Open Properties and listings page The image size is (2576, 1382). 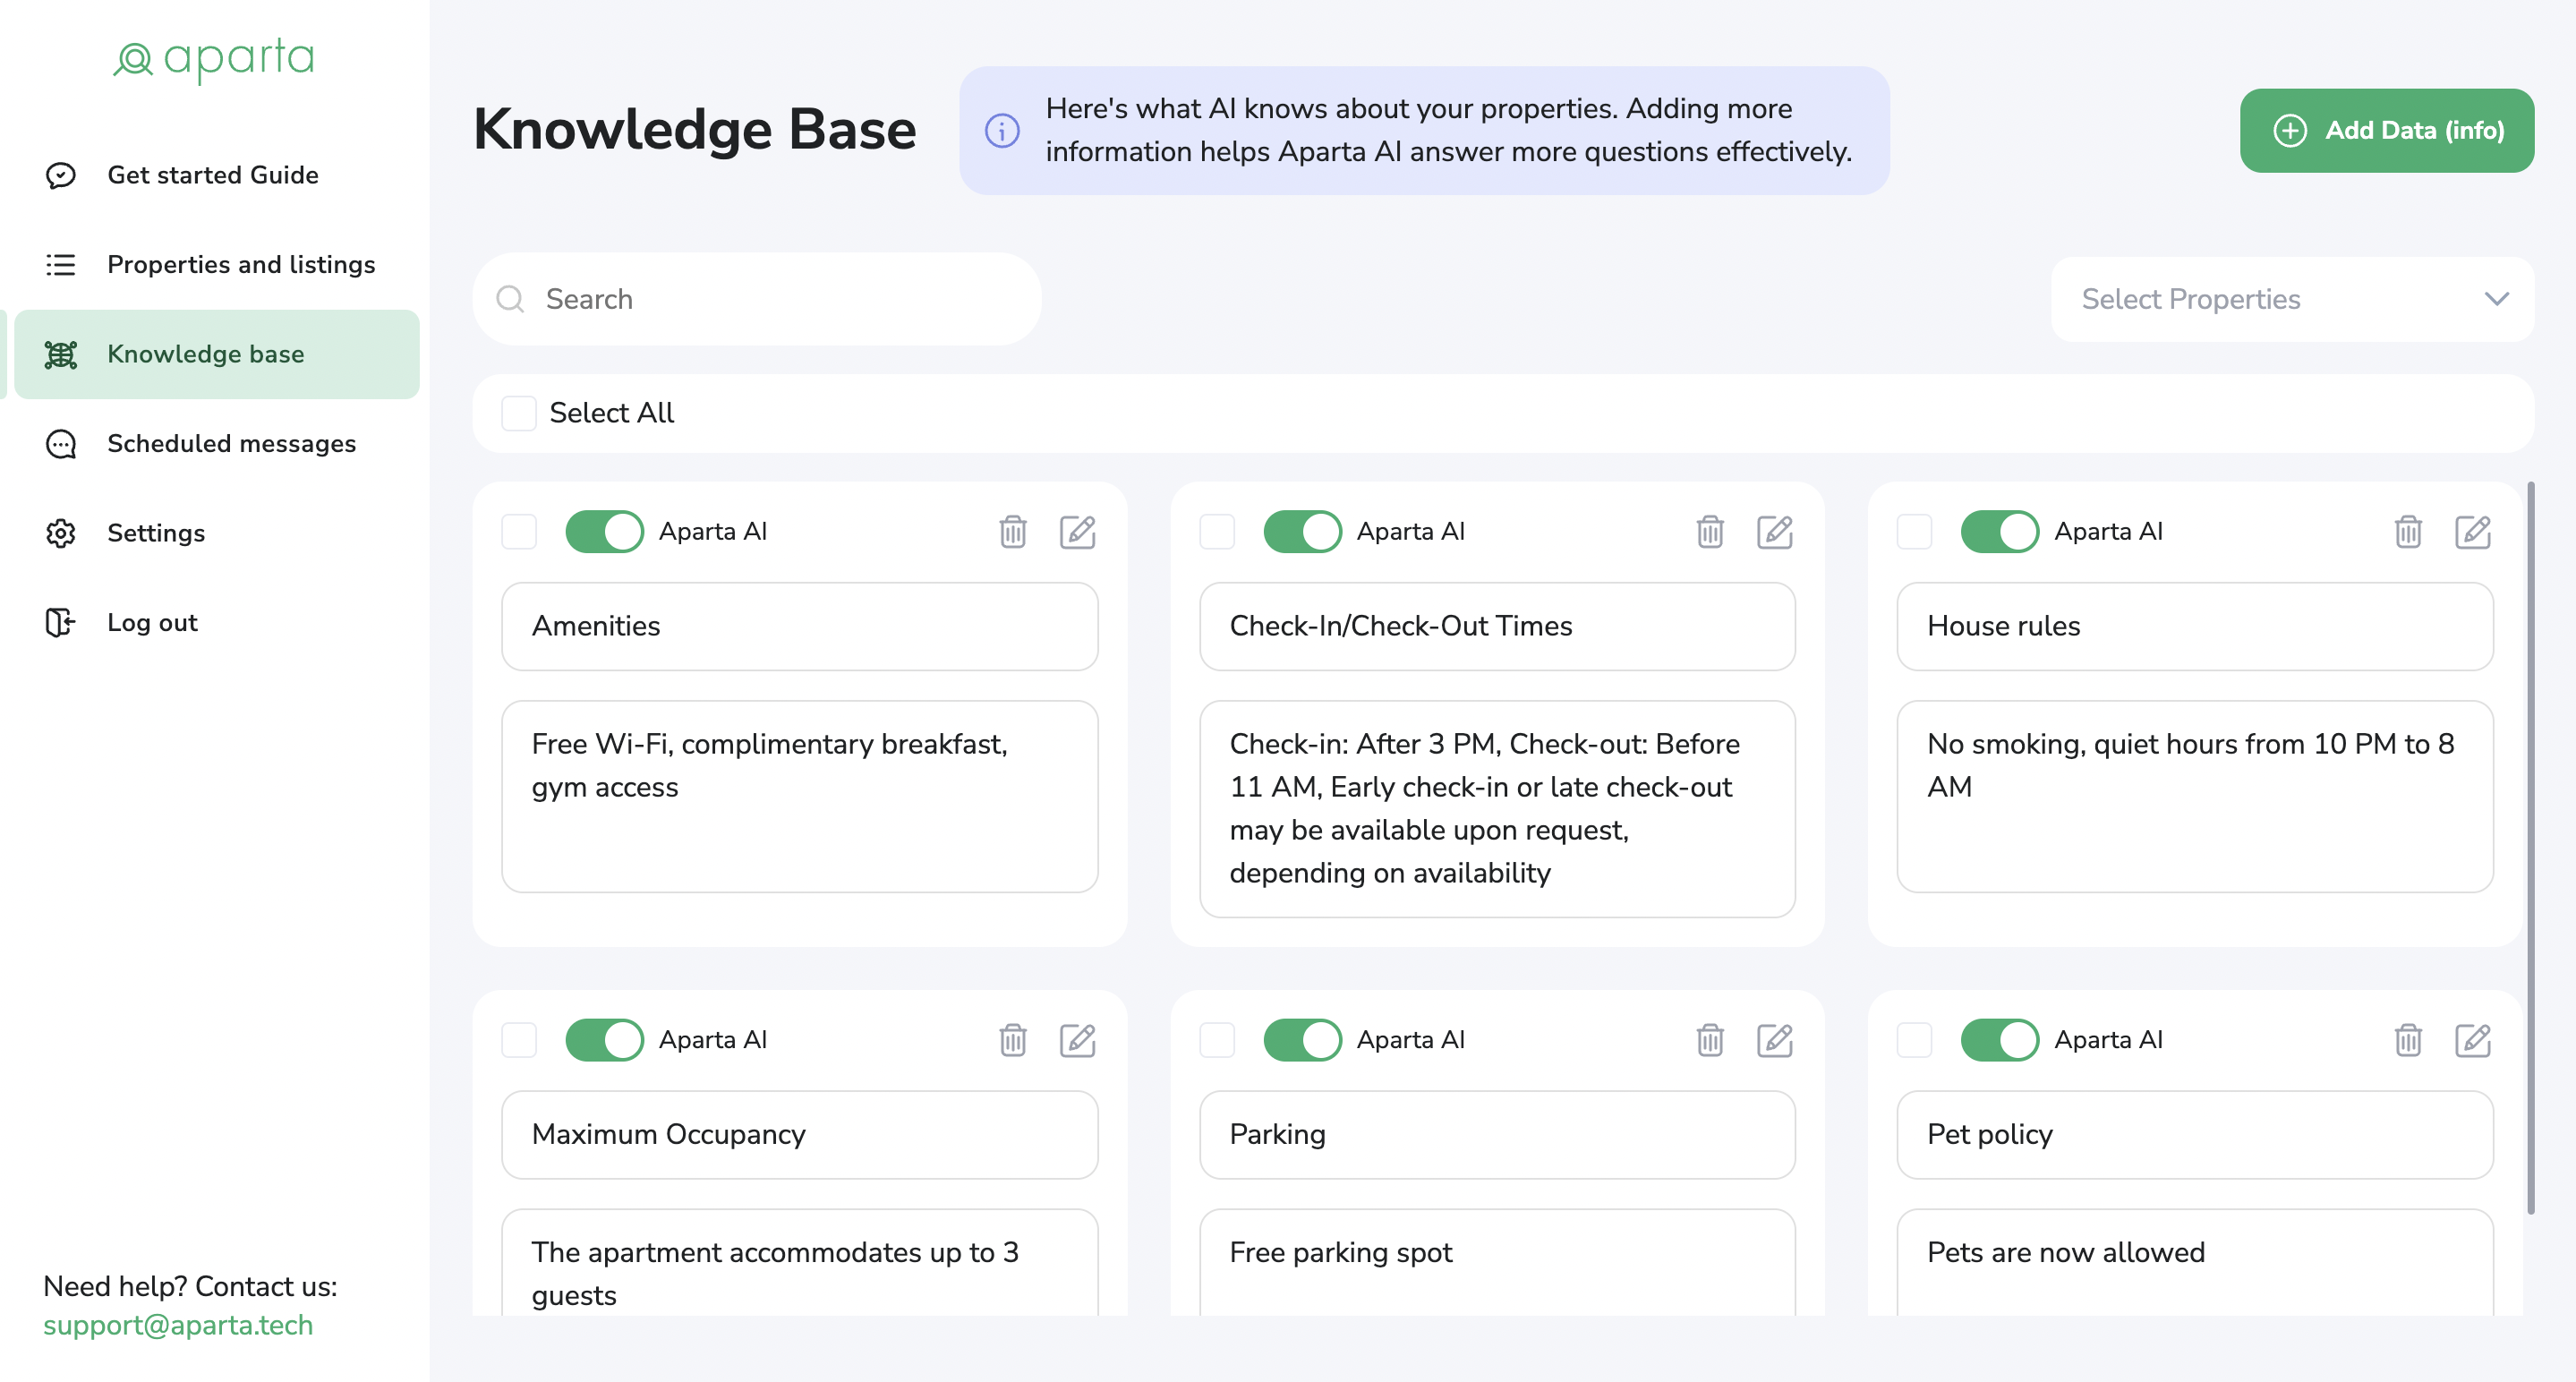pyautogui.click(x=240, y=265)
